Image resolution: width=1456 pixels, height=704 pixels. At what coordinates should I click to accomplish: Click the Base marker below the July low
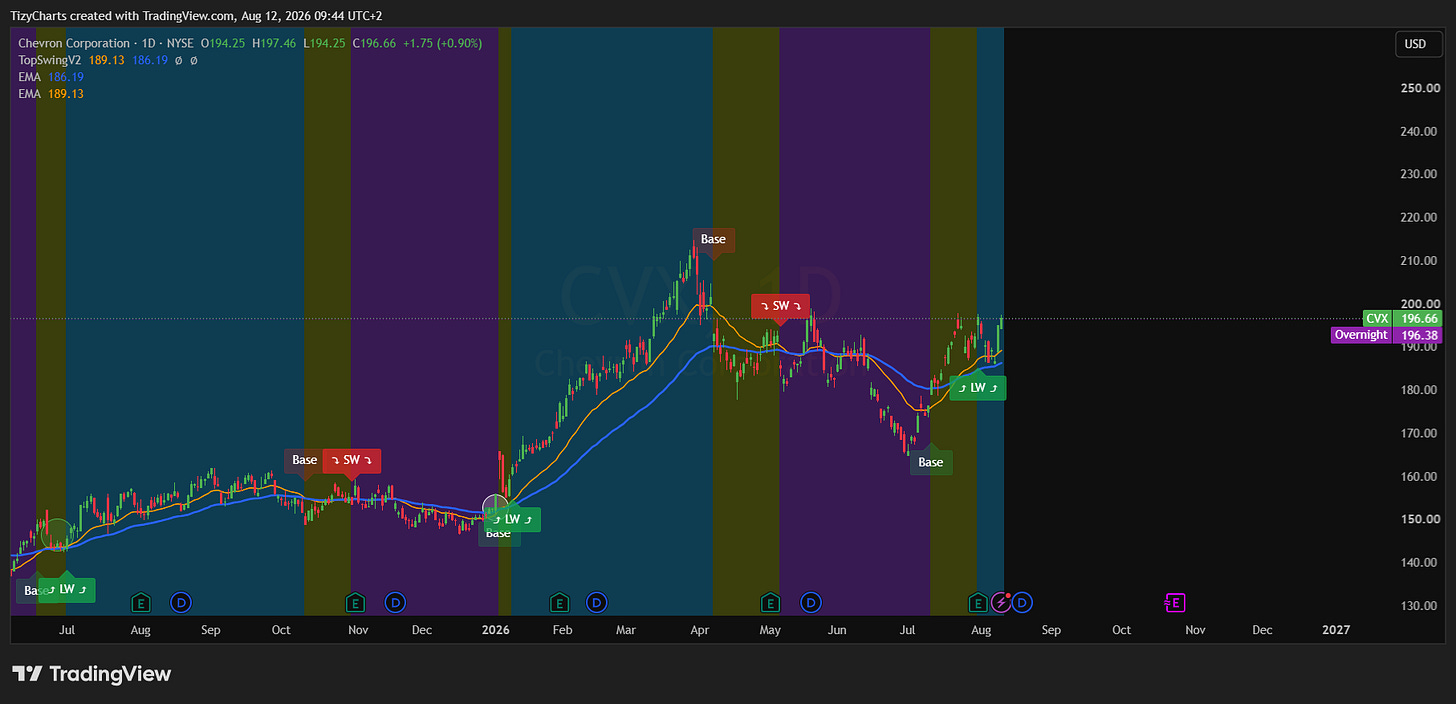tap(931, 463)
